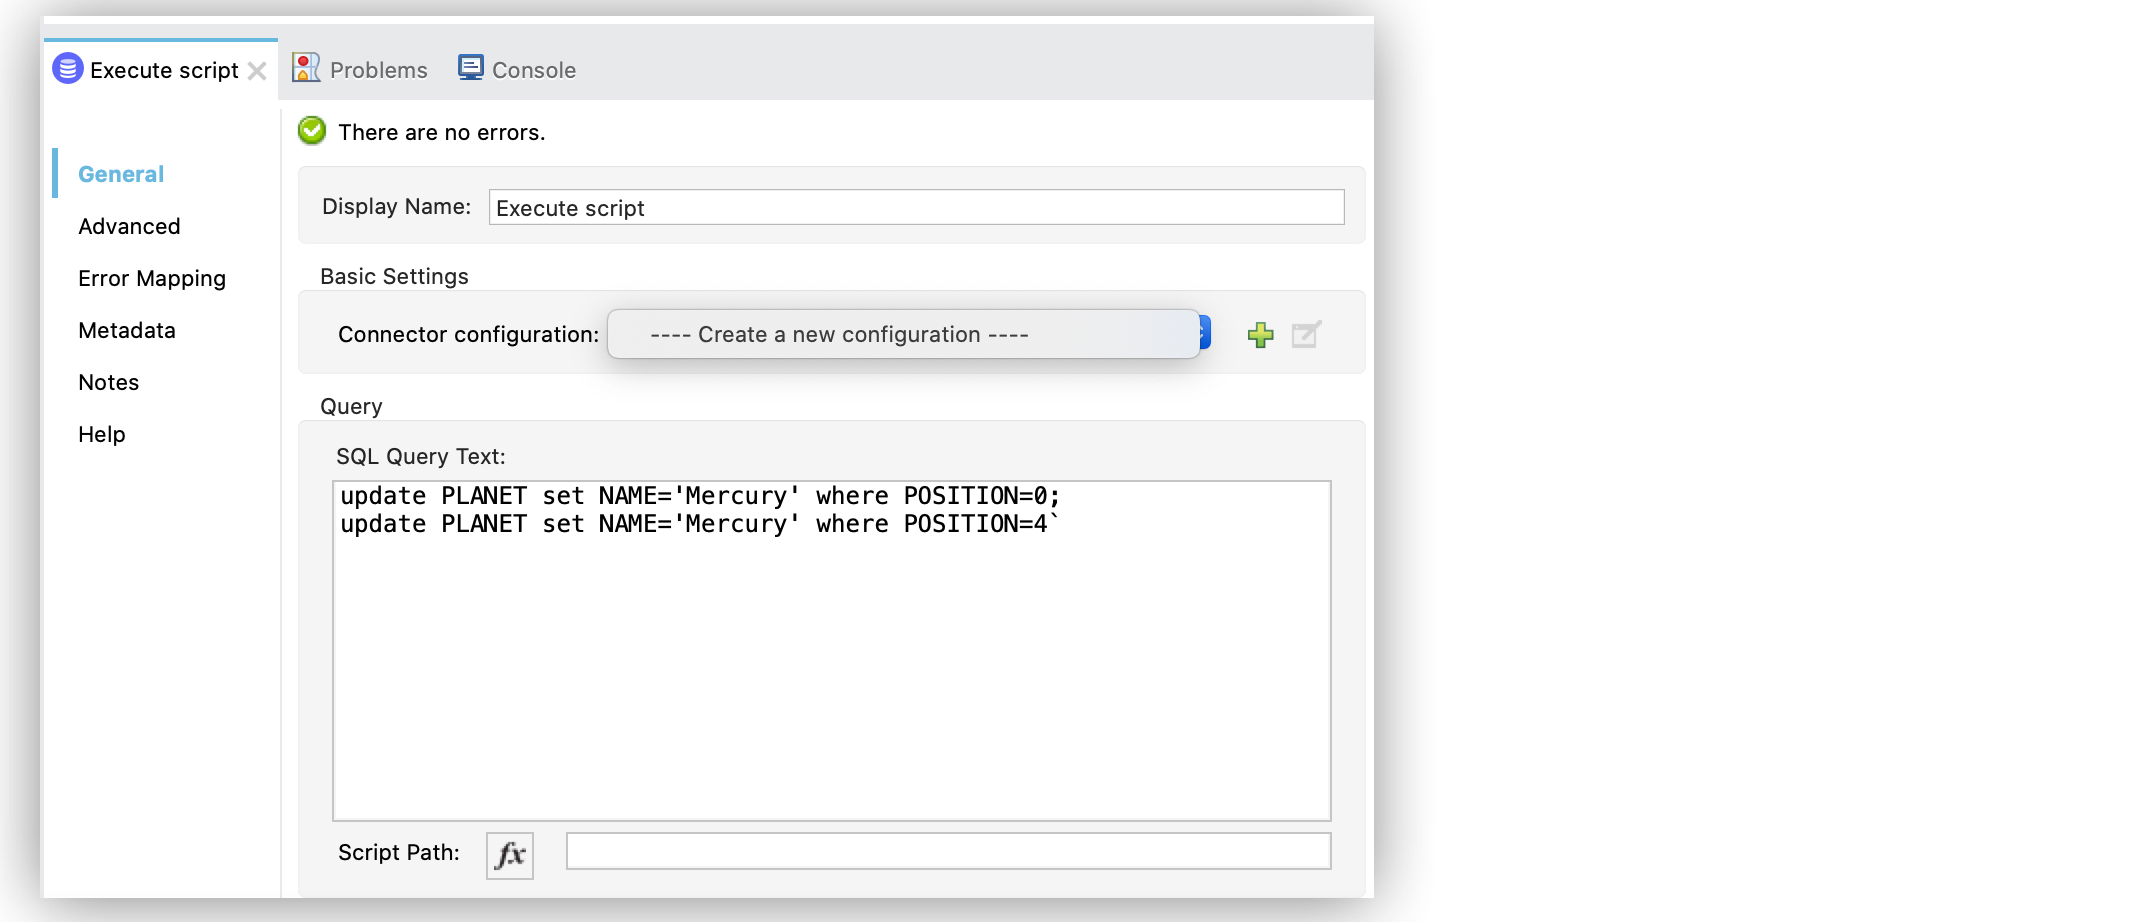The image size is (2142, 922).
Task: Open the expression editor beside Script Path
Action: click(x=509, y=854)
